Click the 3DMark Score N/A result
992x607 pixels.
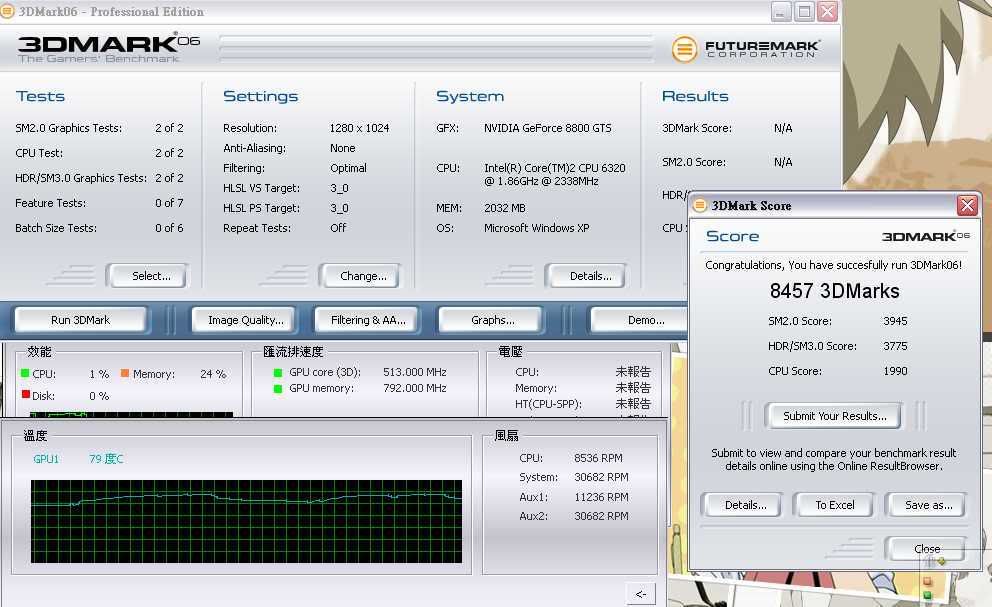(783, 128)
